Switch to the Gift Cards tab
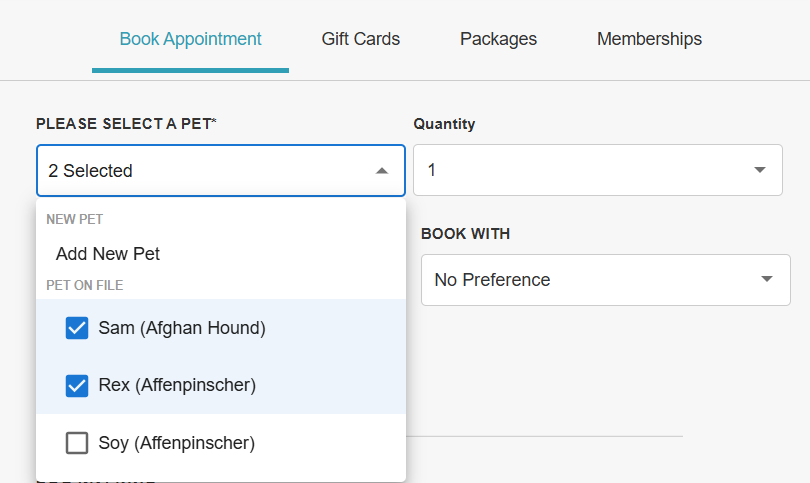Viewport: 810px width, 483px height. (x=361, y=40)
